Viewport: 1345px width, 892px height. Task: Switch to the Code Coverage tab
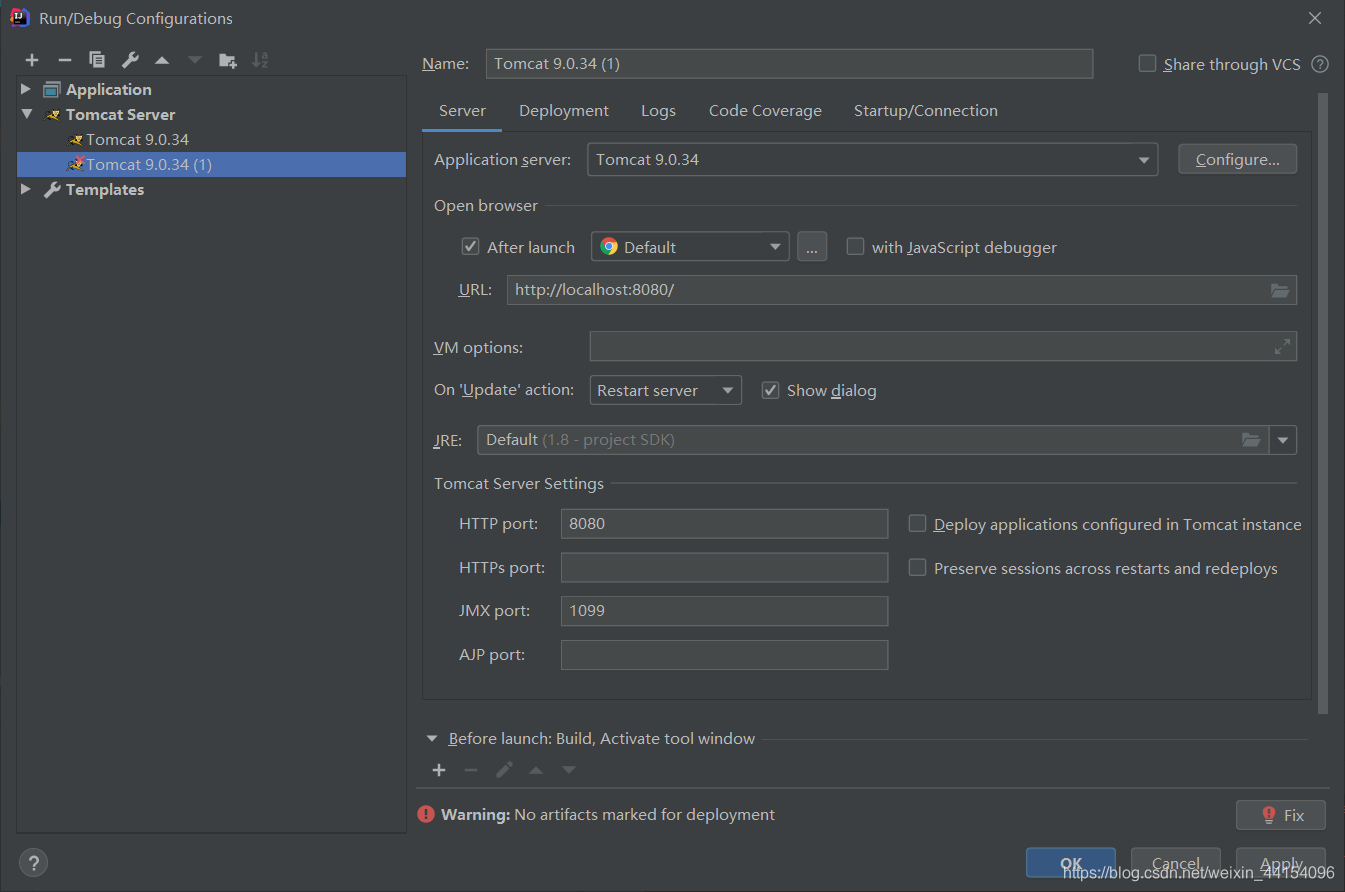(x=765, y=111)
